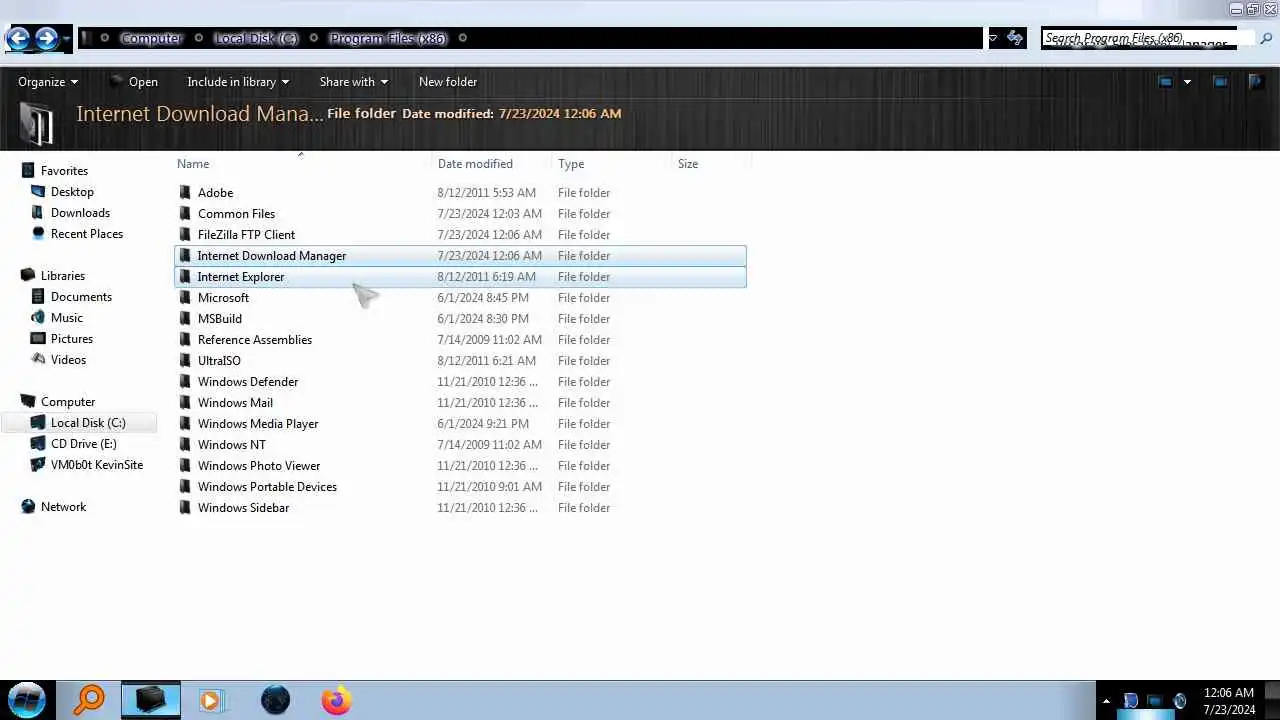Expand the Include in library menu
This screenshot has height=720, width=1280.
(238, 82)
